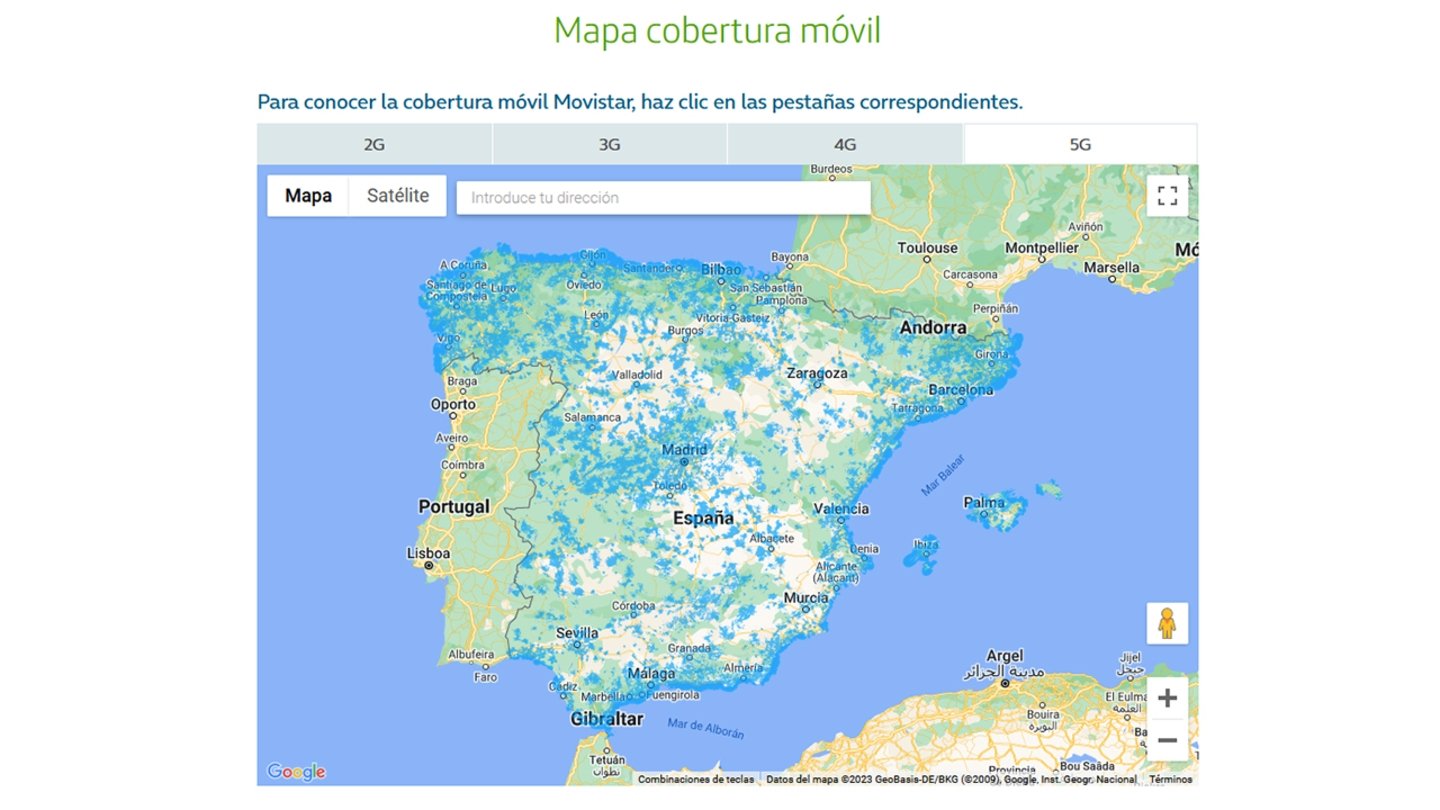
Task: Click the España country label
Action: point(703,518)
